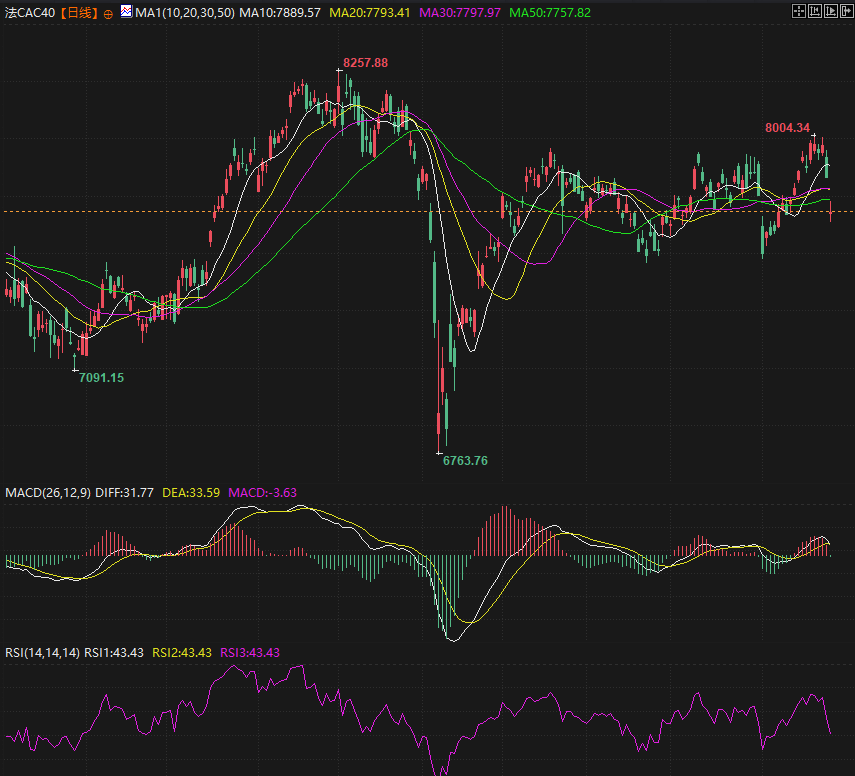Click the yellow MA20:7793.41 value
The image size is (855, 776).
click(370, 13)
